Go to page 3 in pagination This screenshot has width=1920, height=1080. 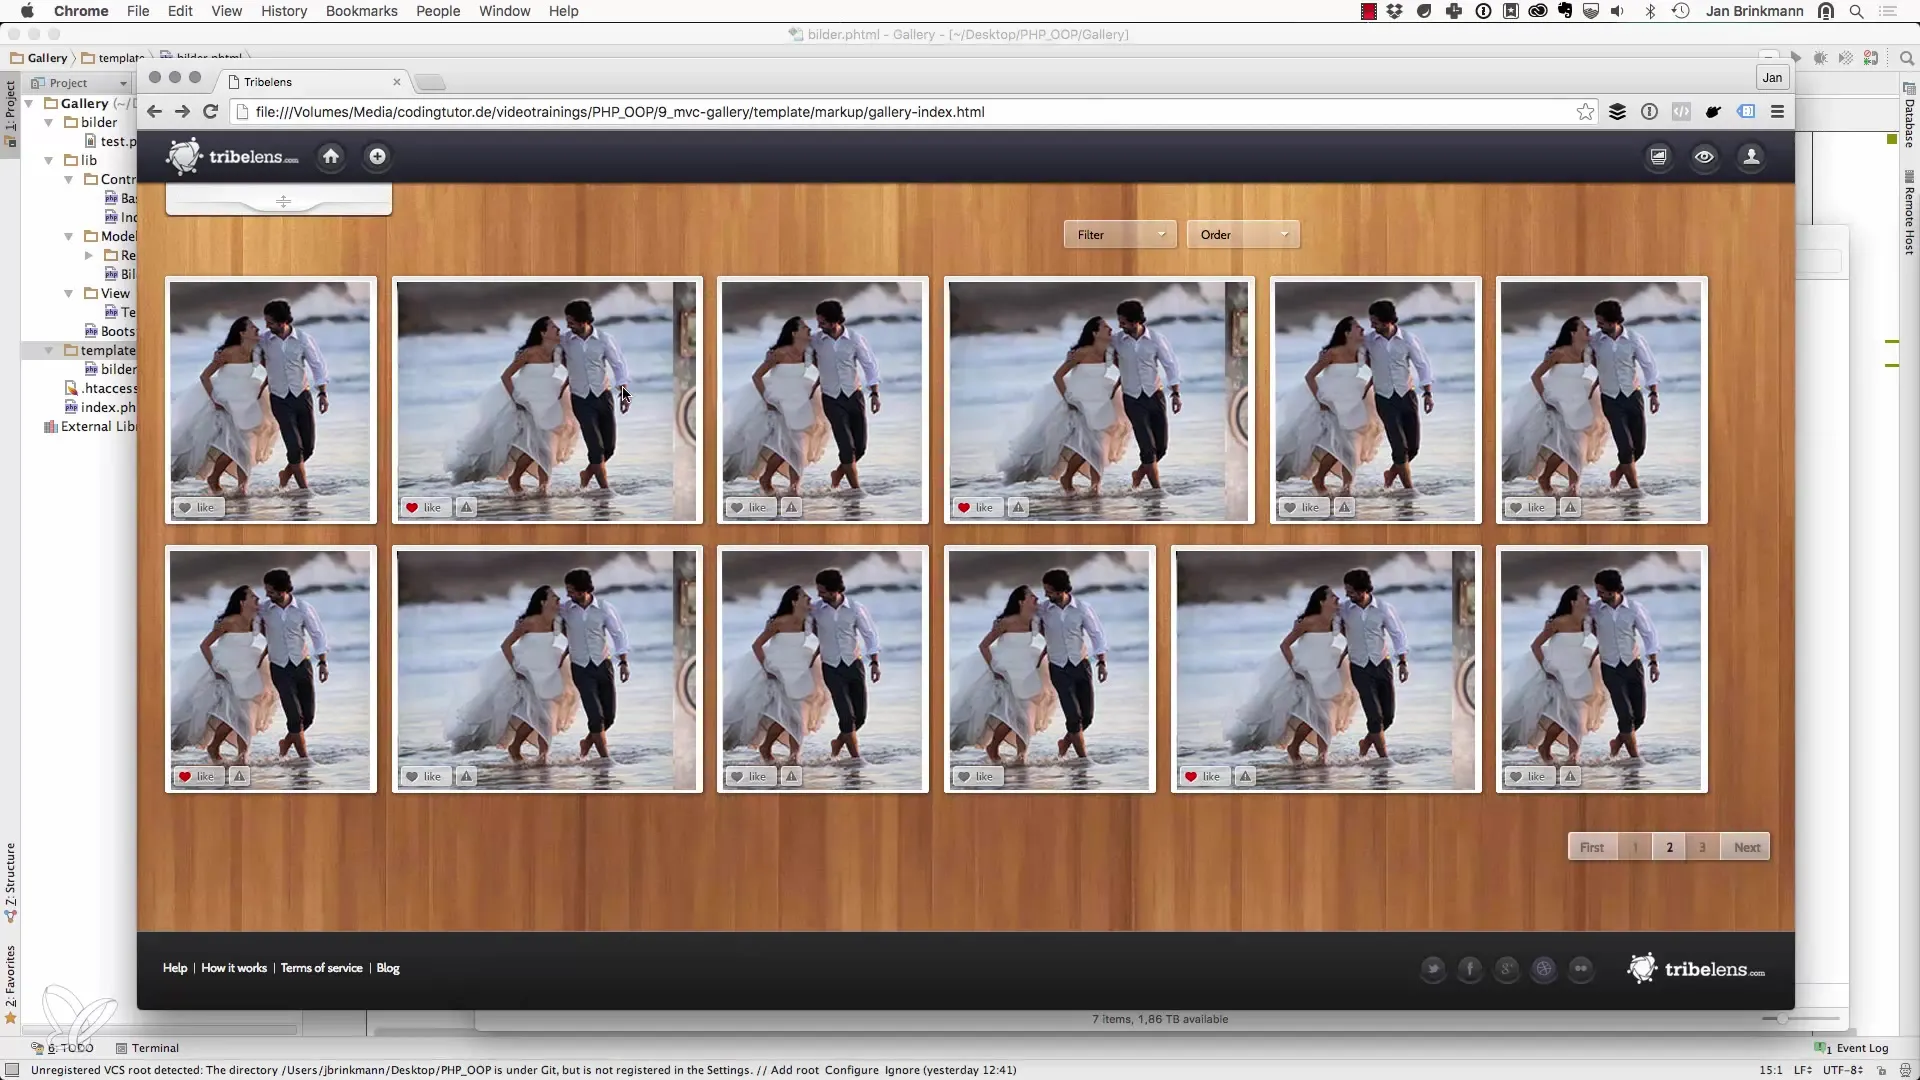tap(1702, 847)
